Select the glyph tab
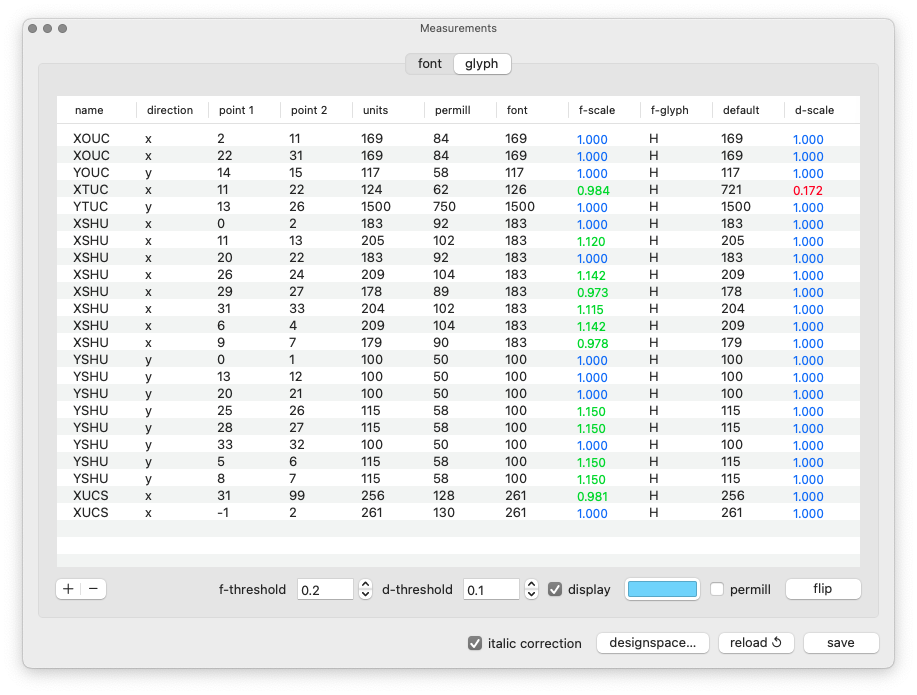Viewport: 917px width, 695px height. [x=482, y=64]
